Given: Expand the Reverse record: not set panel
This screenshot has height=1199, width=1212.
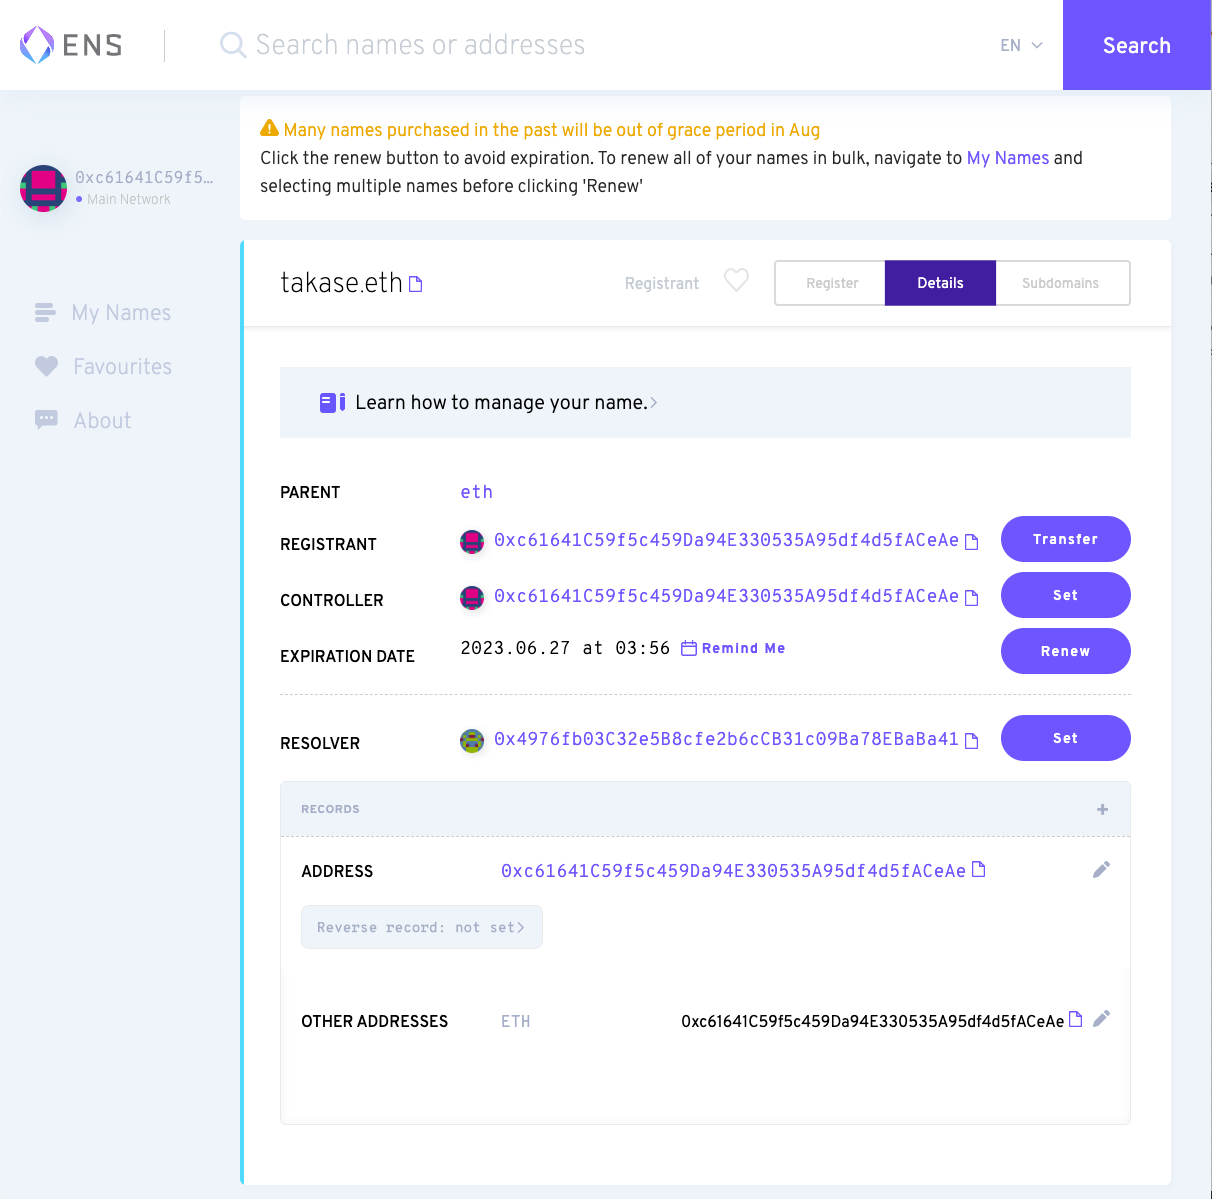Looking at the screenshot, I should click(x=421, y=927).
